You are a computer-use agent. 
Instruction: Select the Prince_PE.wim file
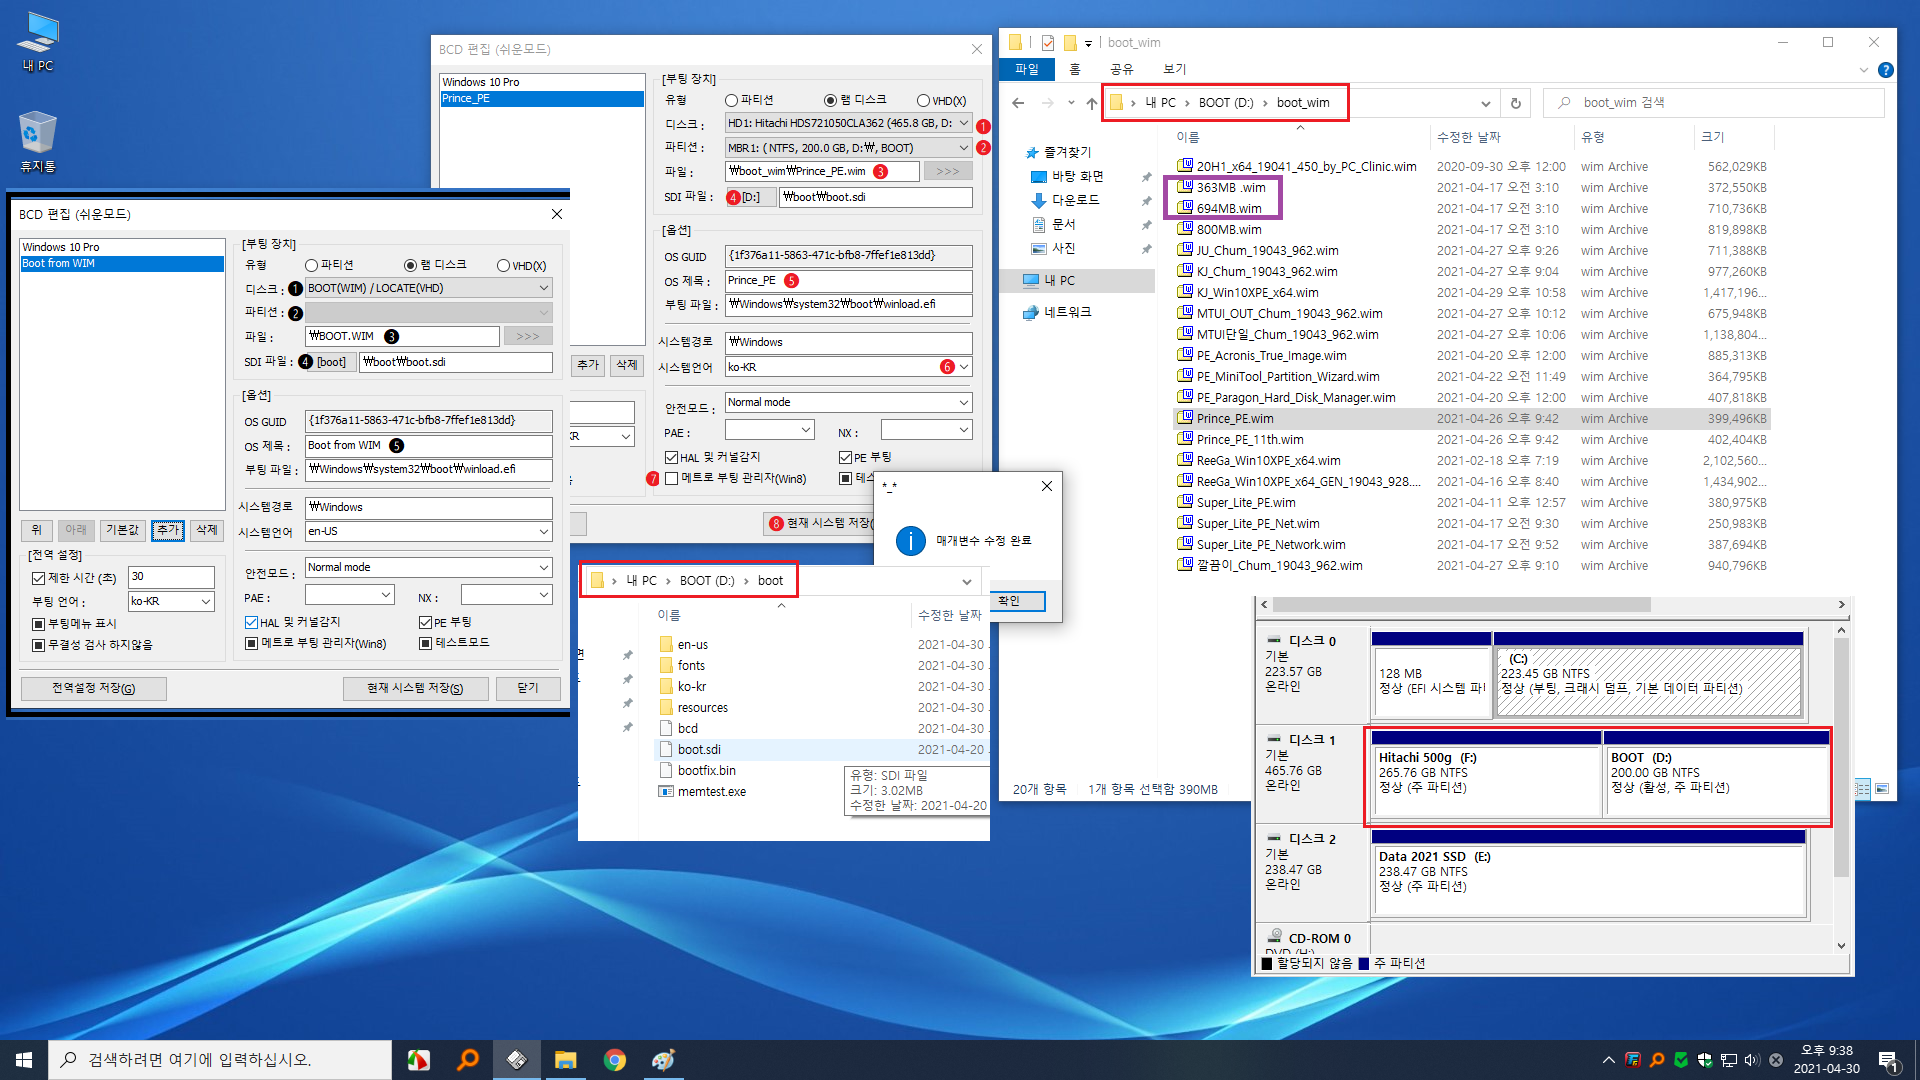1471,419
